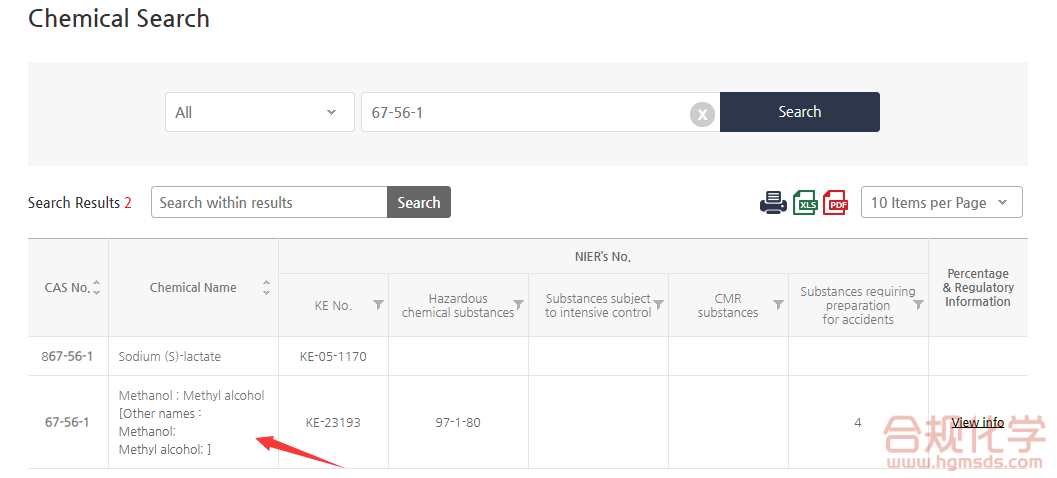Image resolution: width=1057 pixels, height=478 pixels.
Task: Sort by CAS No. column
Action: 97,288
